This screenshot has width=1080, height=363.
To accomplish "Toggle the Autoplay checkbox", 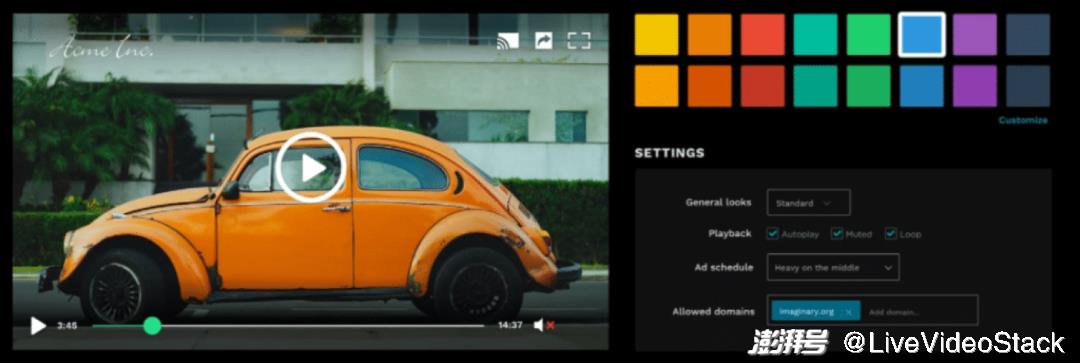I will click(x=773, y=234).
